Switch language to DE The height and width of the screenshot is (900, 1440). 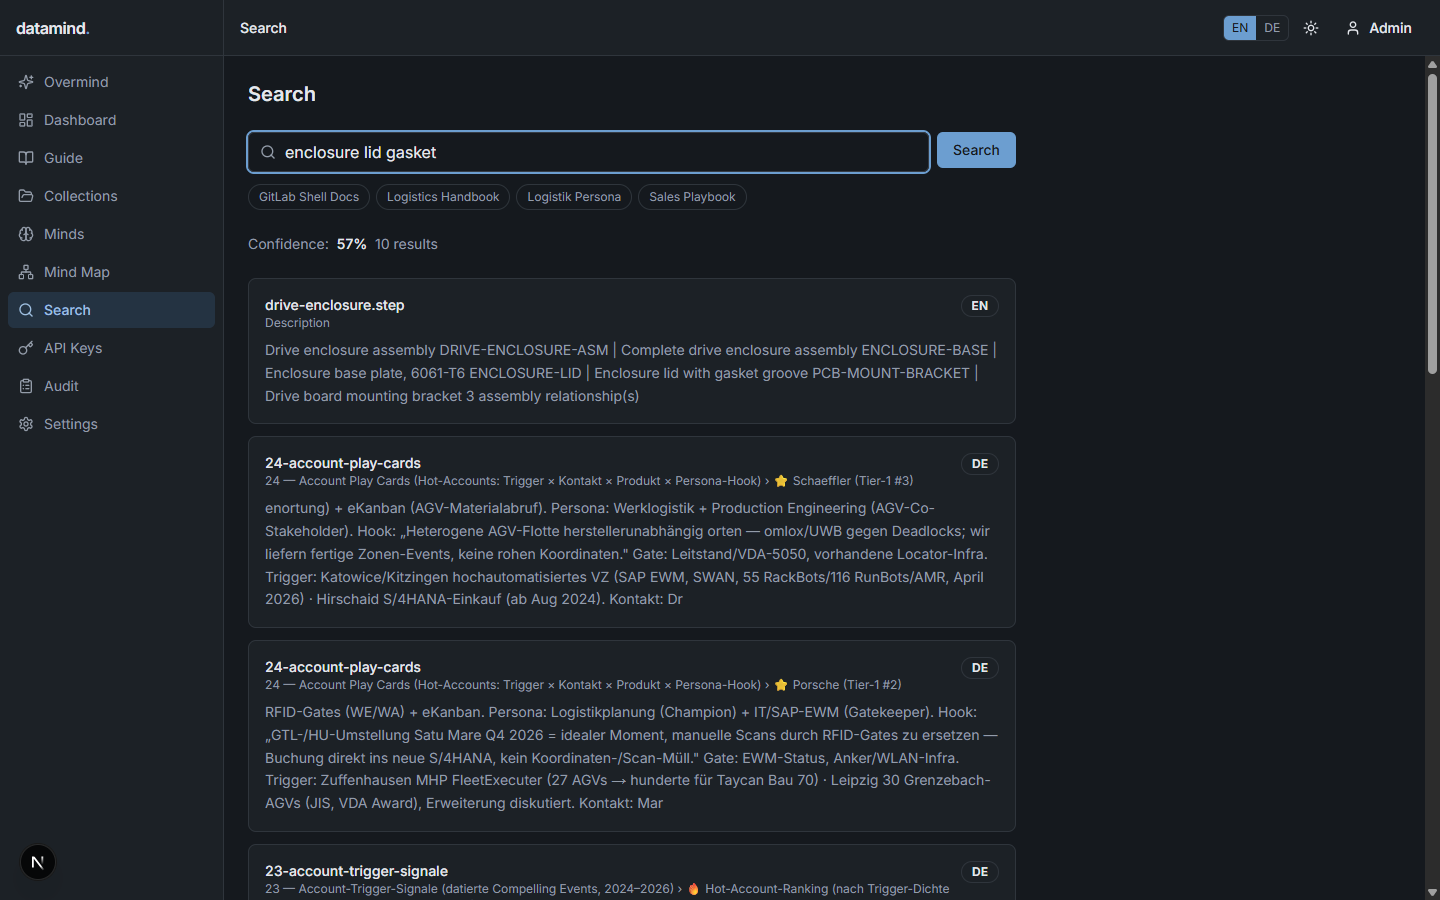[x=1272, y=28]
